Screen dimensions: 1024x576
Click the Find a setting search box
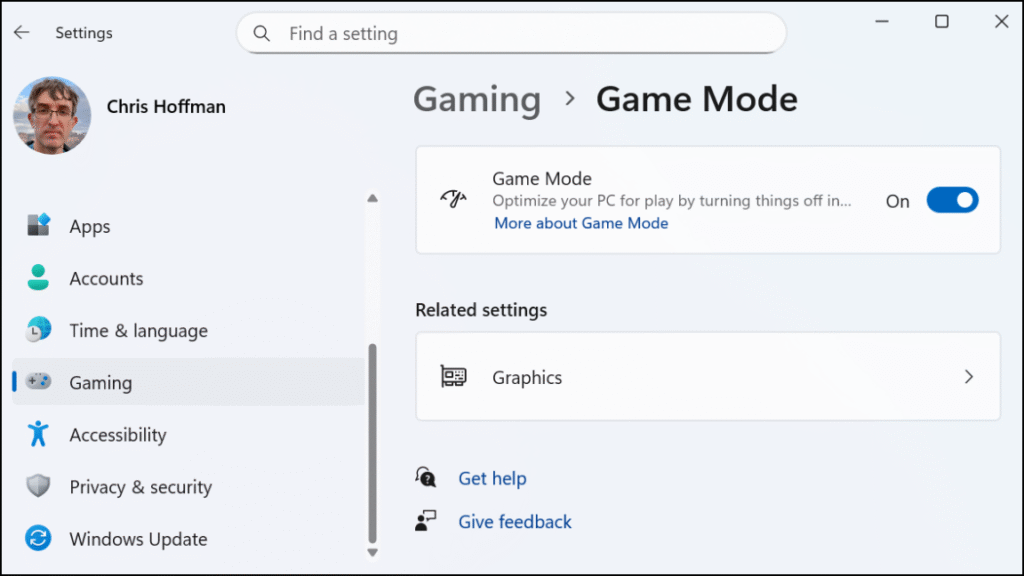(x=520, y=34)
